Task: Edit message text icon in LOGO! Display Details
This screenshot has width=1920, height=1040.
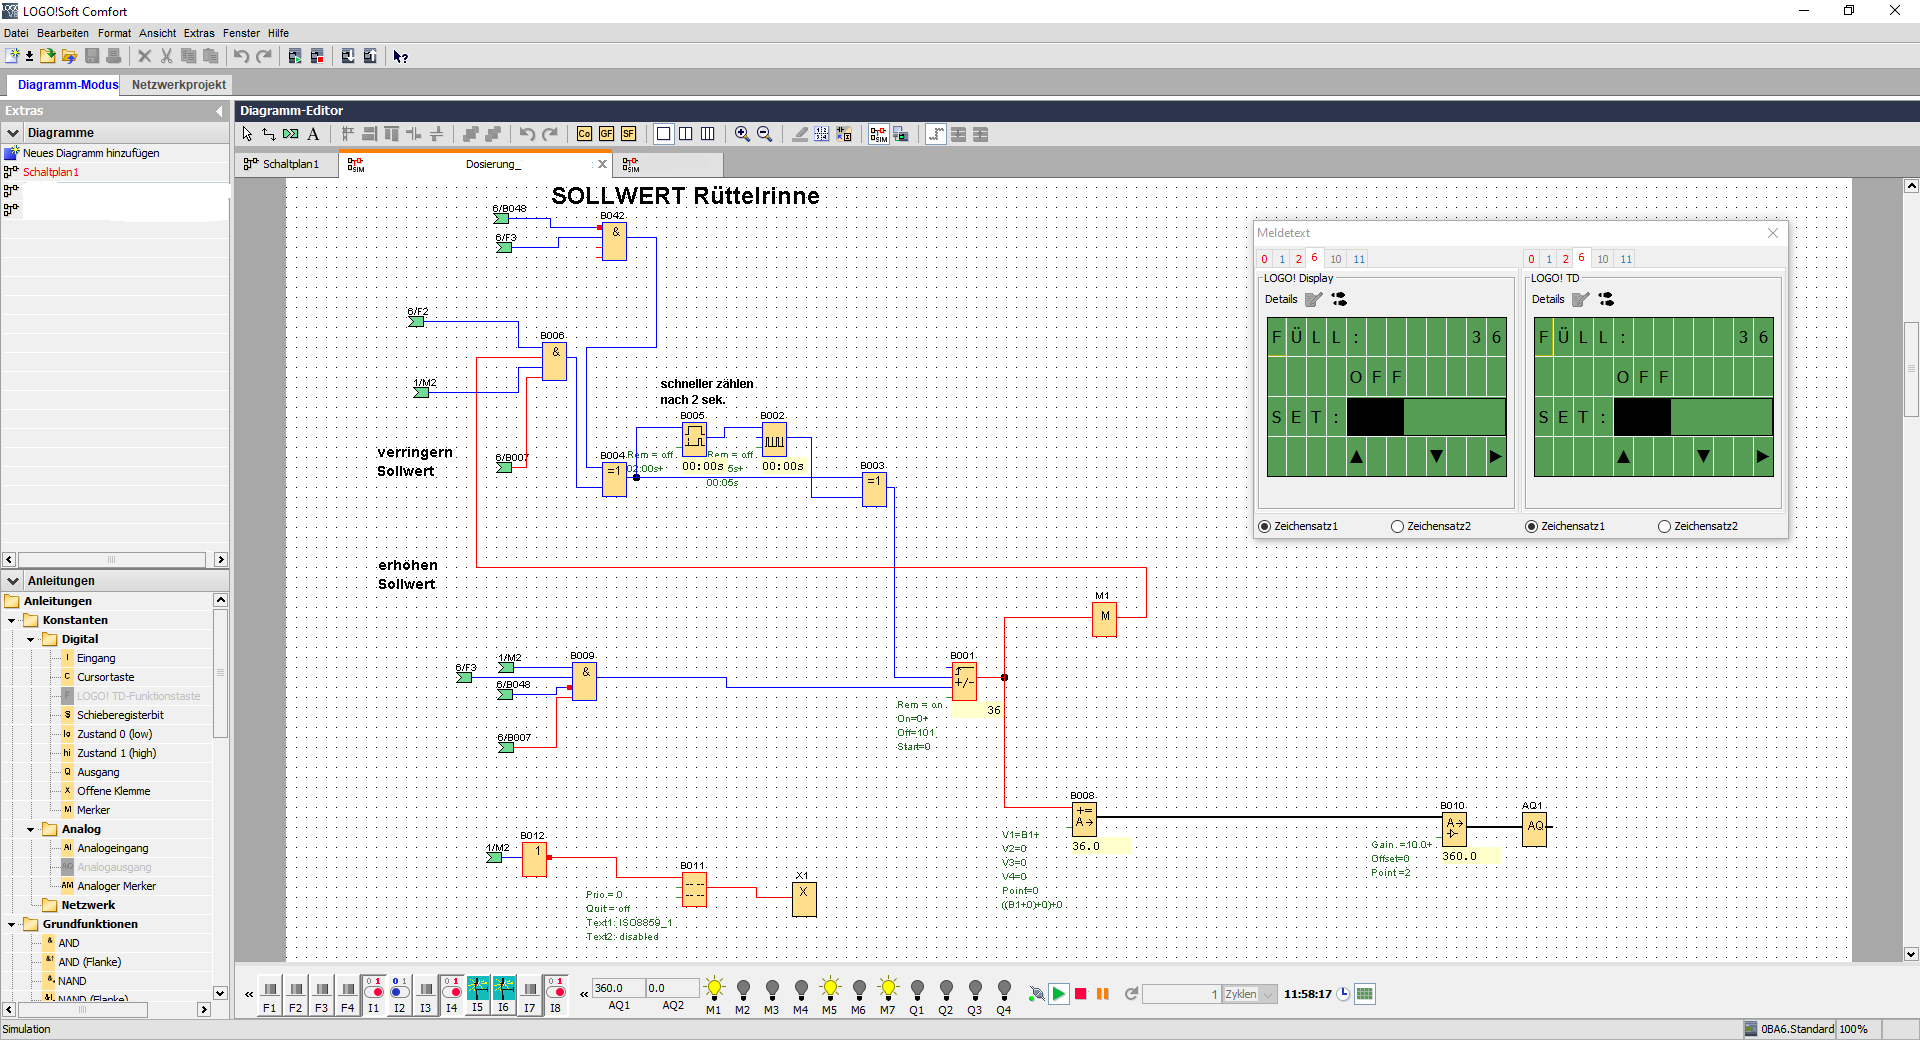Action: click(x=1314, y=299)
